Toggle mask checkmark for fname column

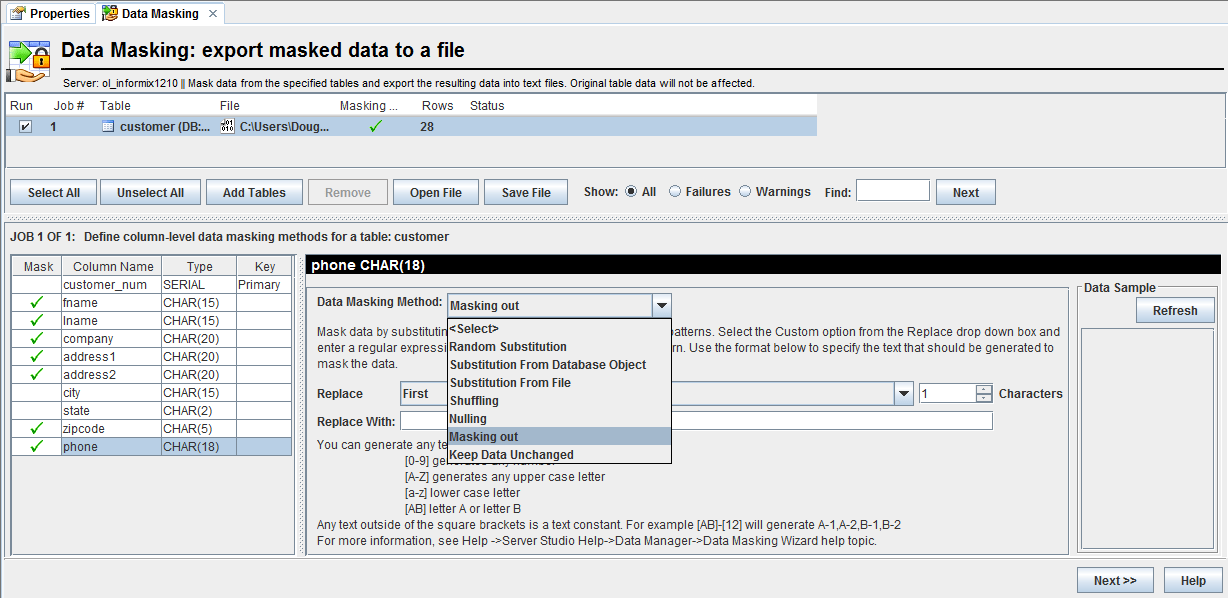coord(37,303)
